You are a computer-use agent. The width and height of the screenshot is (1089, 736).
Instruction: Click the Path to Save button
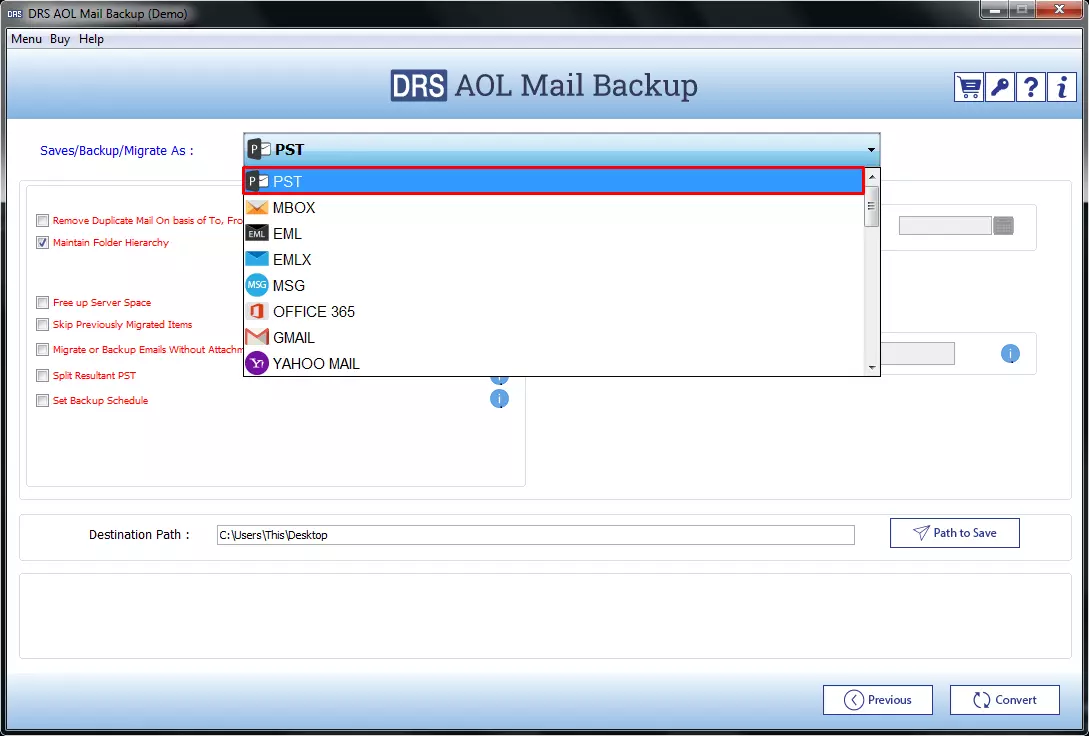click(x=954, y=533)
